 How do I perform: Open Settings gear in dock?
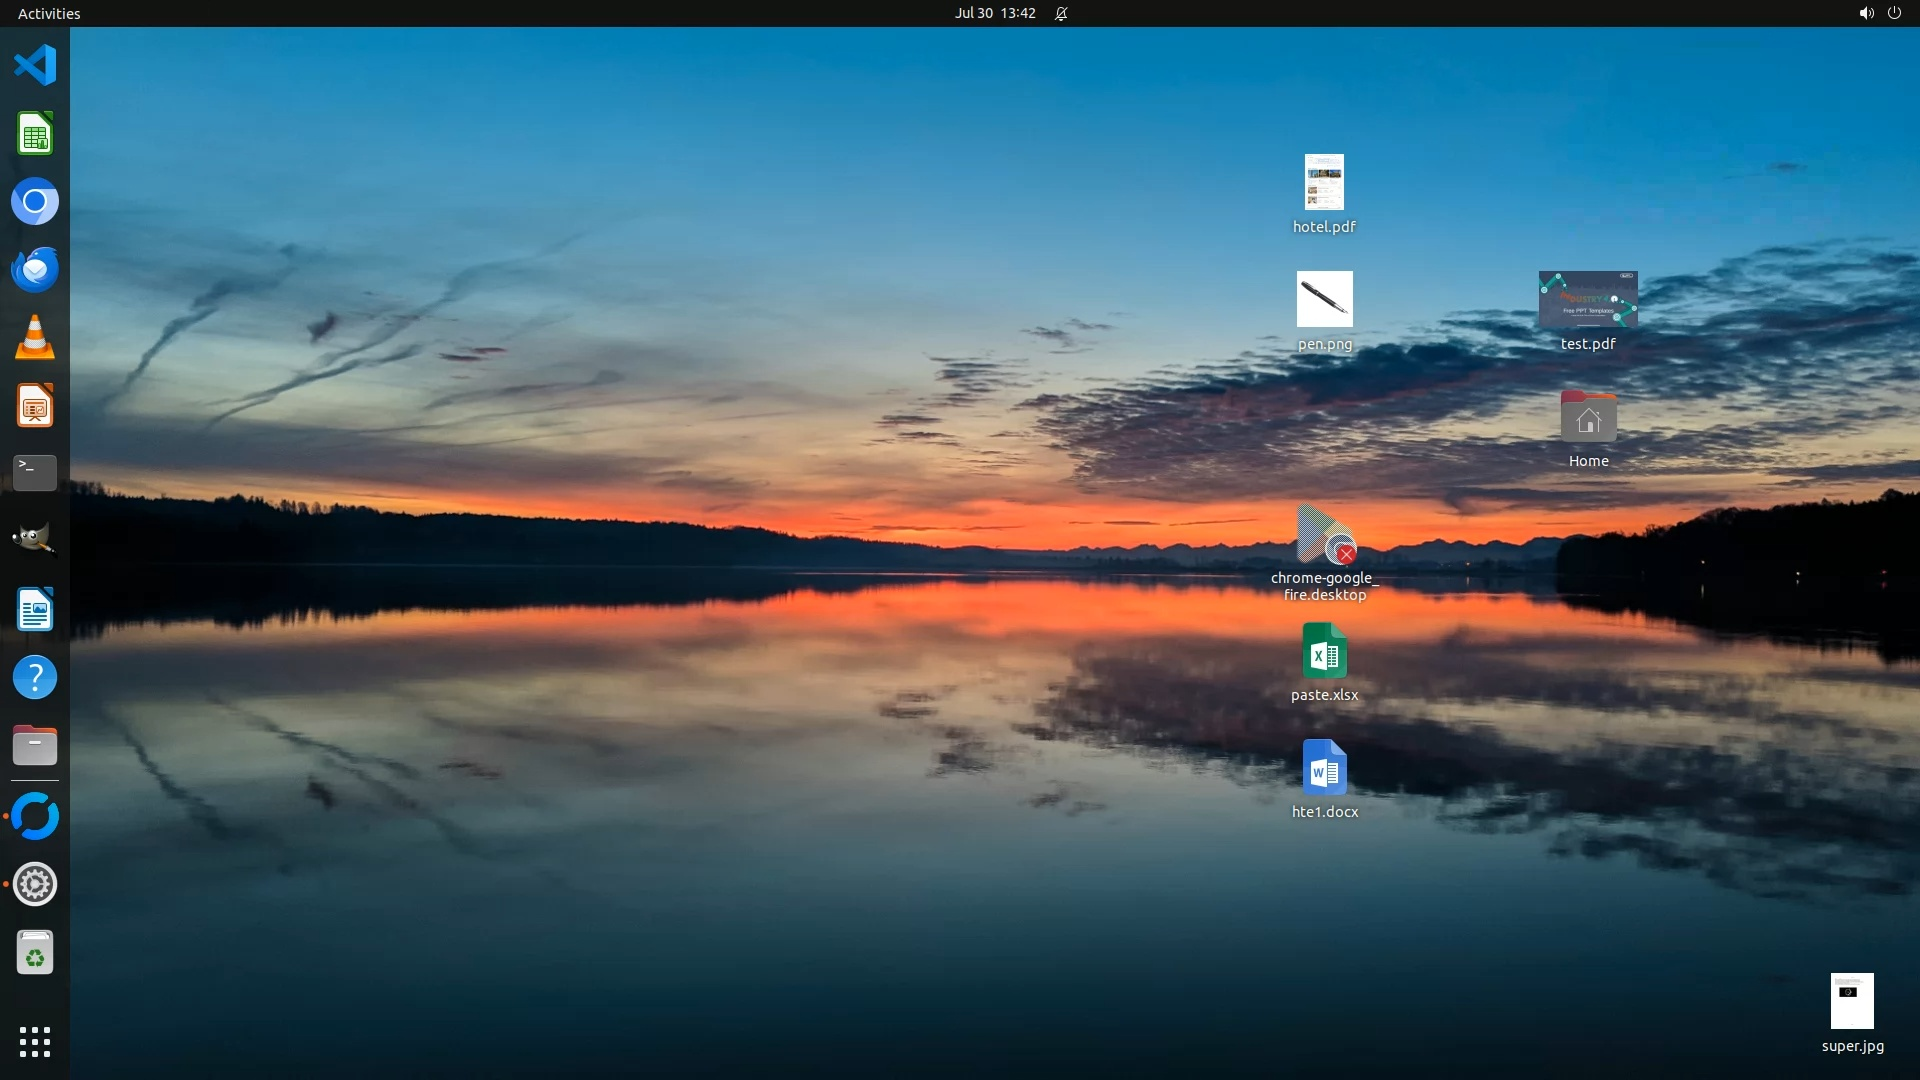click(35, 885)
